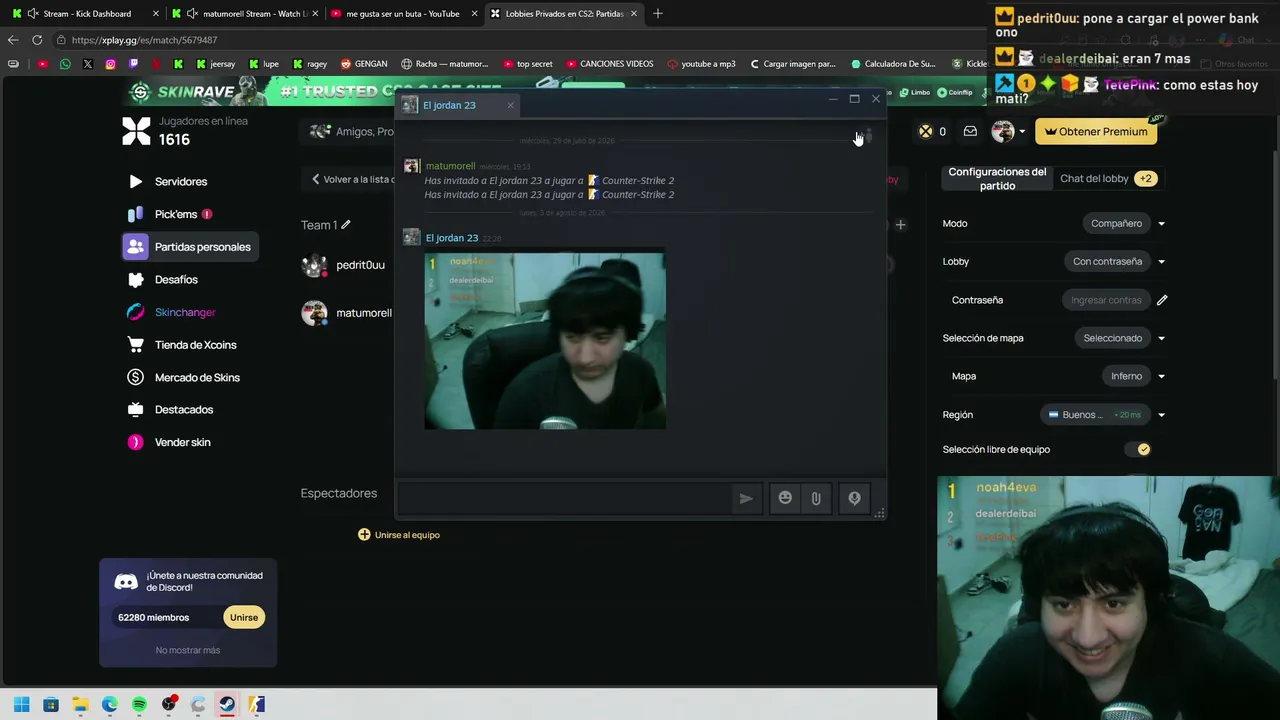Open the emoticon picker in Steam chat
Viewport: 1280px width, 720px height.
(785, 498)
